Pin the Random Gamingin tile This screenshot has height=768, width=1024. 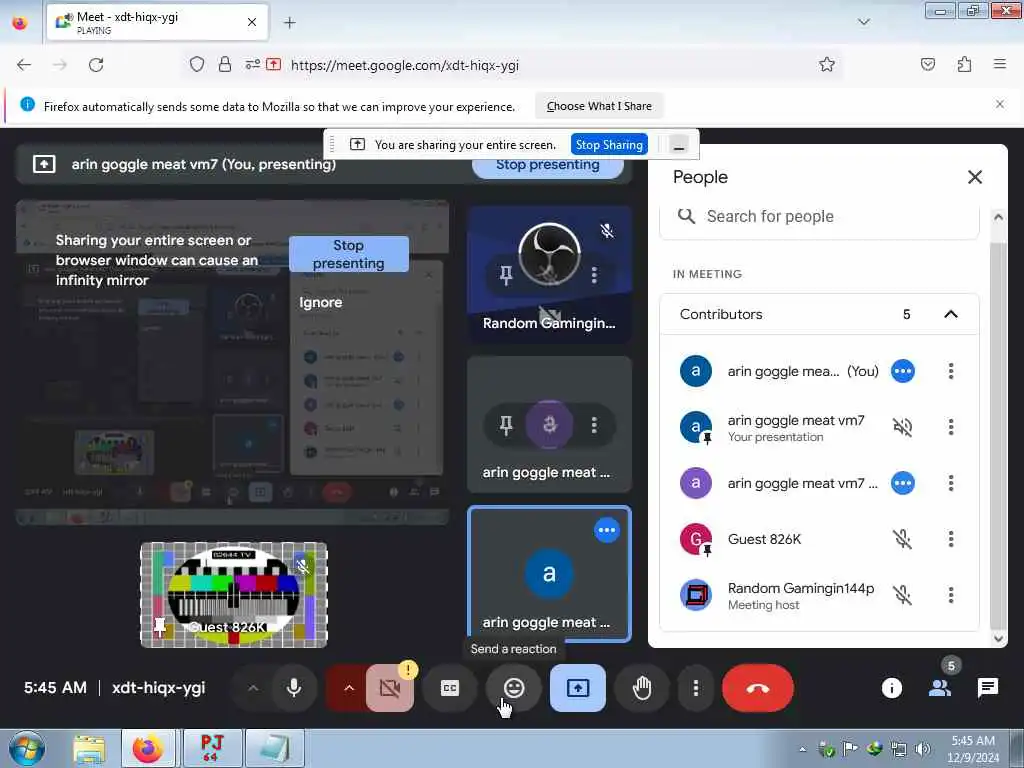(506, 275)
